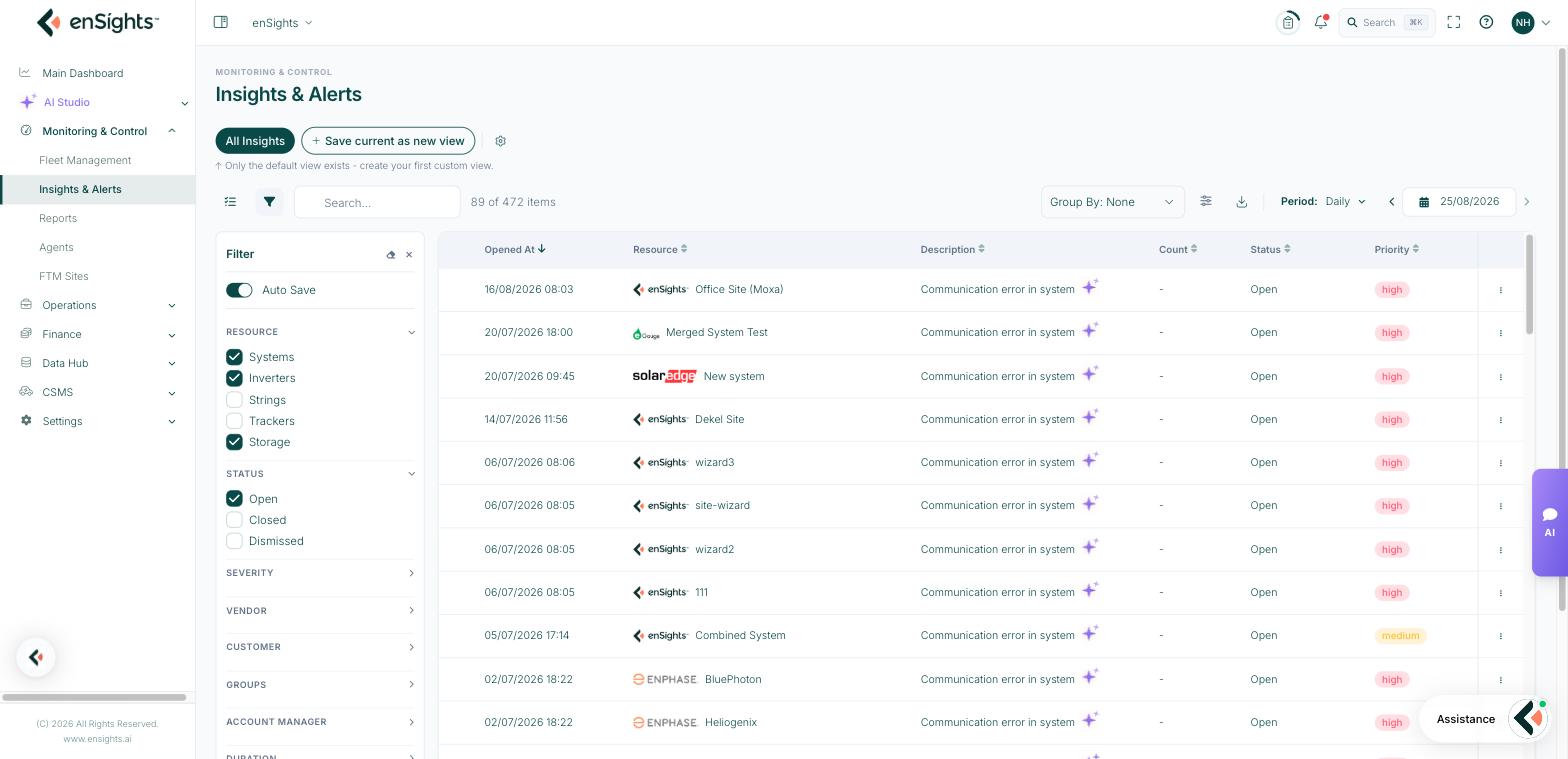Open the help question mark icon

(x=1486, y=22)
